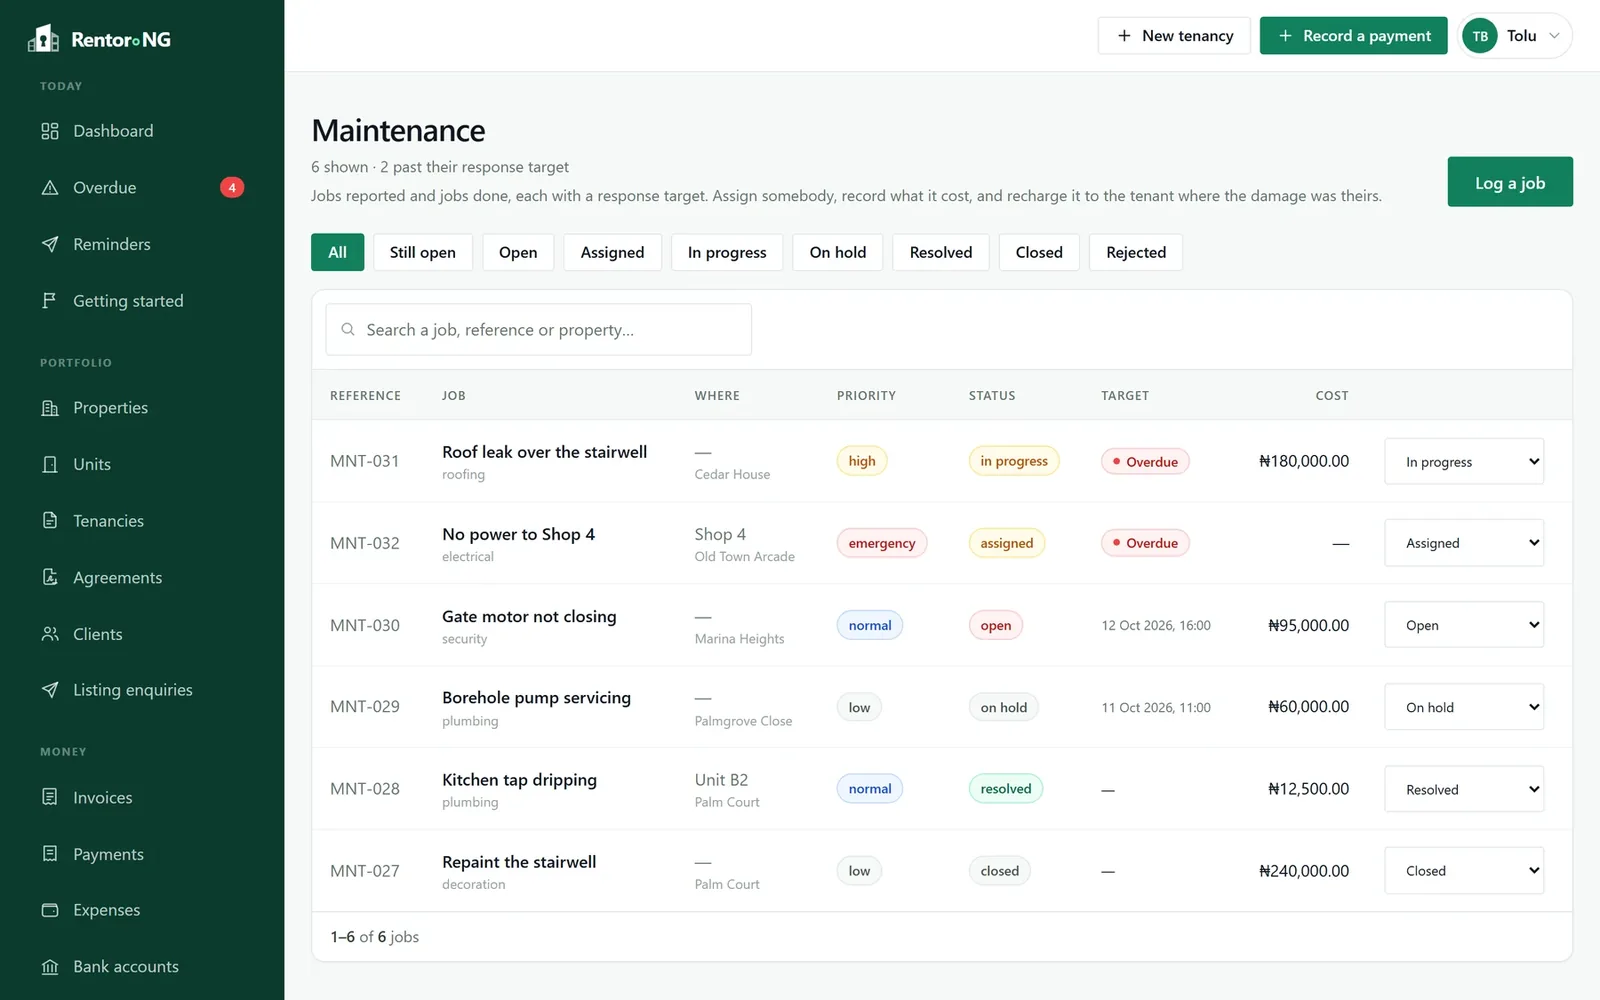Click the emergency priority badge

click(882, 543)
